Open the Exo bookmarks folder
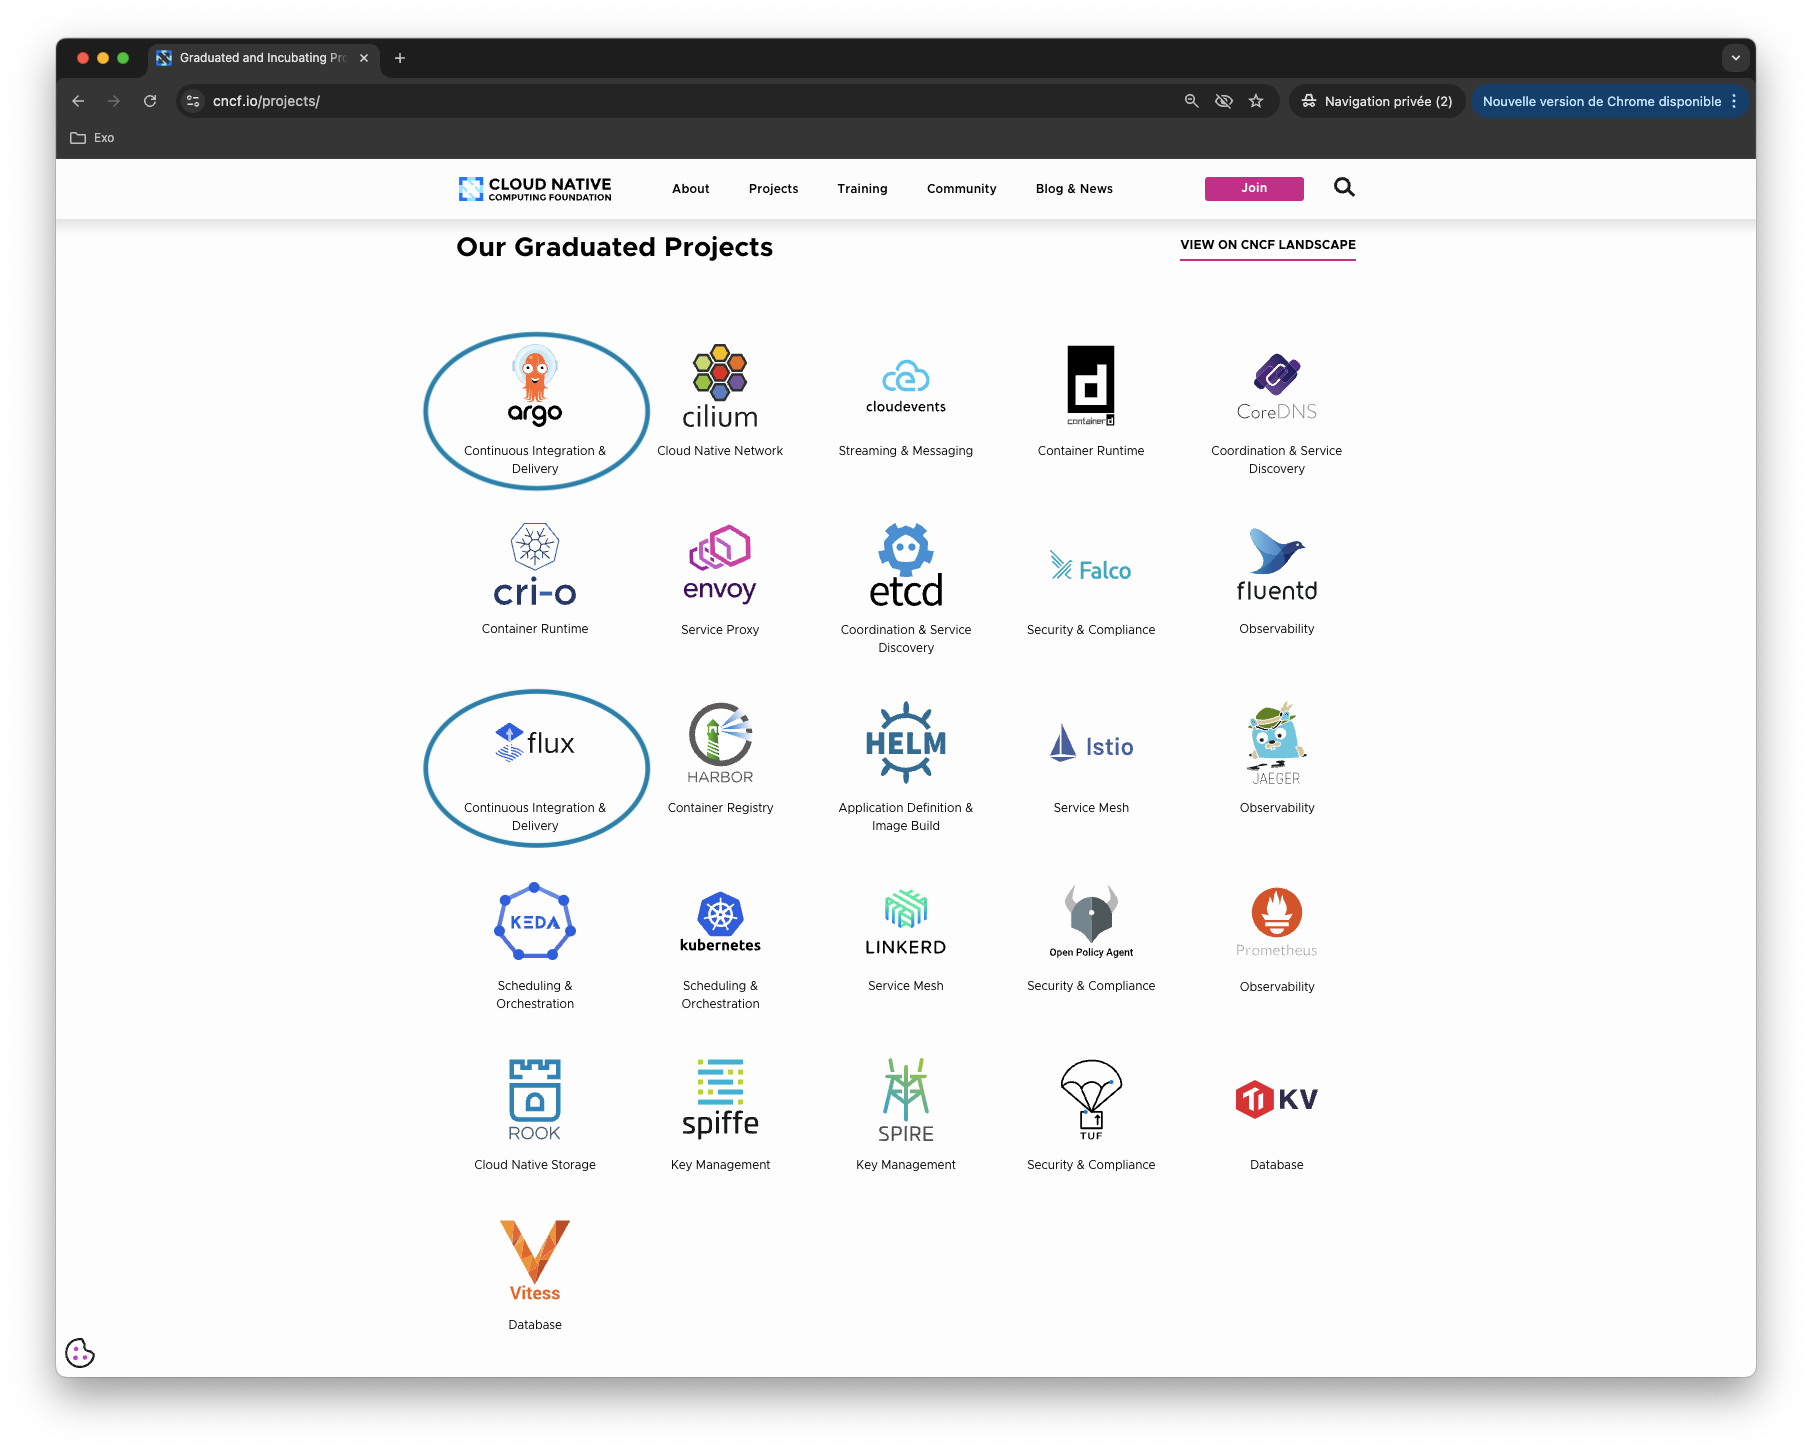Image resolution: width=1812 pixels, height=1451 pixels. [x=93, y=138]
